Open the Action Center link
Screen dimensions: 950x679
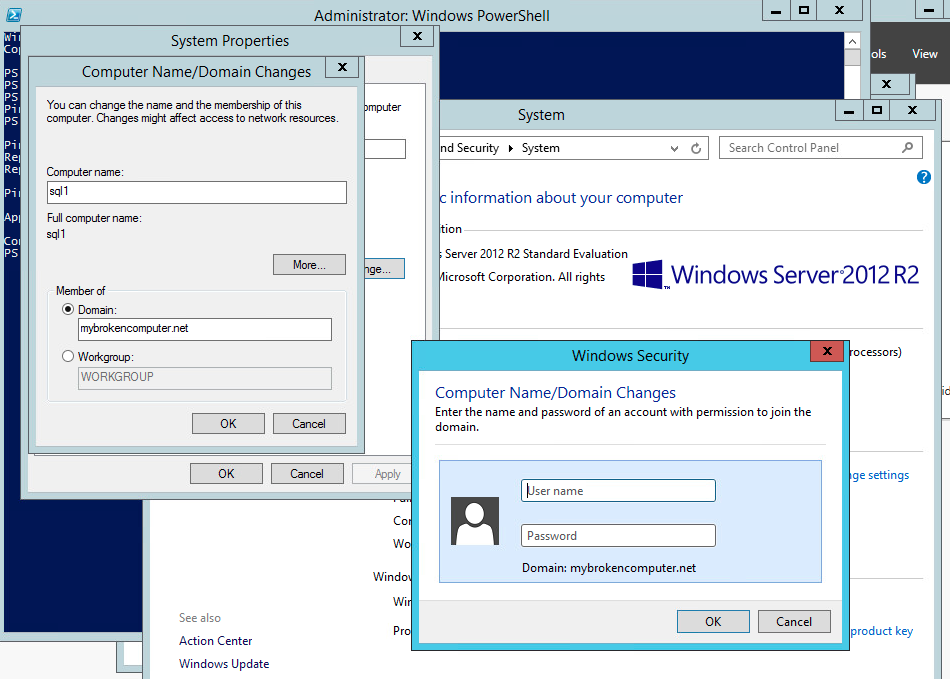[x=216, y=641]
